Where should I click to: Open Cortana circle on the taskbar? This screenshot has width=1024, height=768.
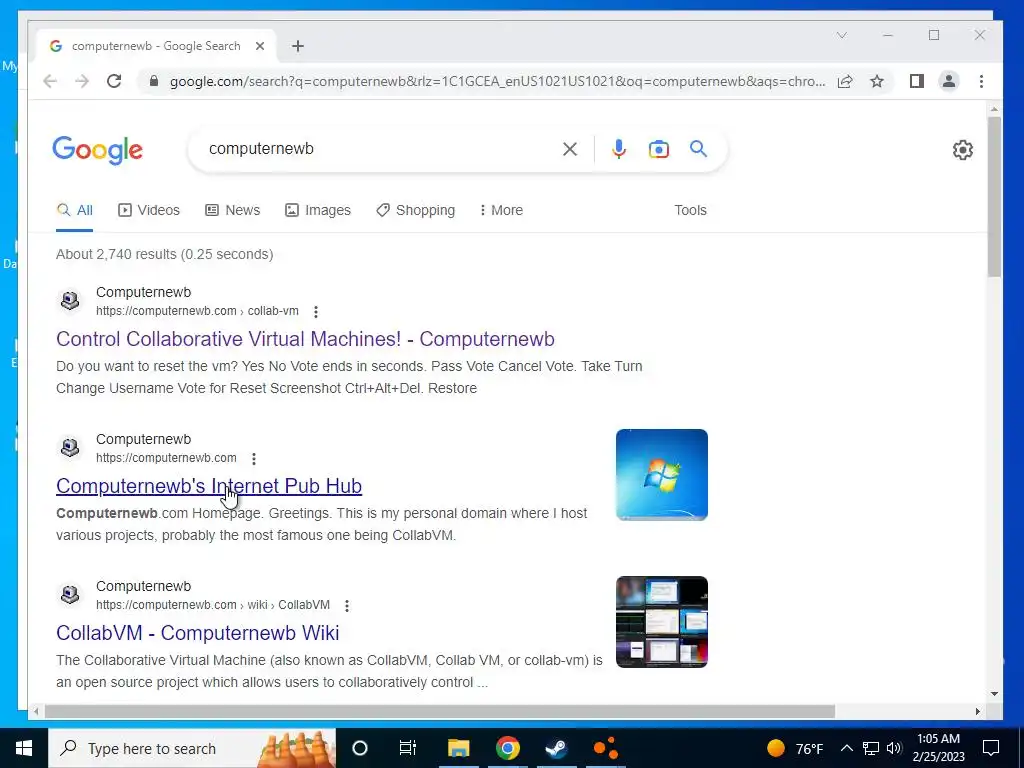click(x=360, y=748)
